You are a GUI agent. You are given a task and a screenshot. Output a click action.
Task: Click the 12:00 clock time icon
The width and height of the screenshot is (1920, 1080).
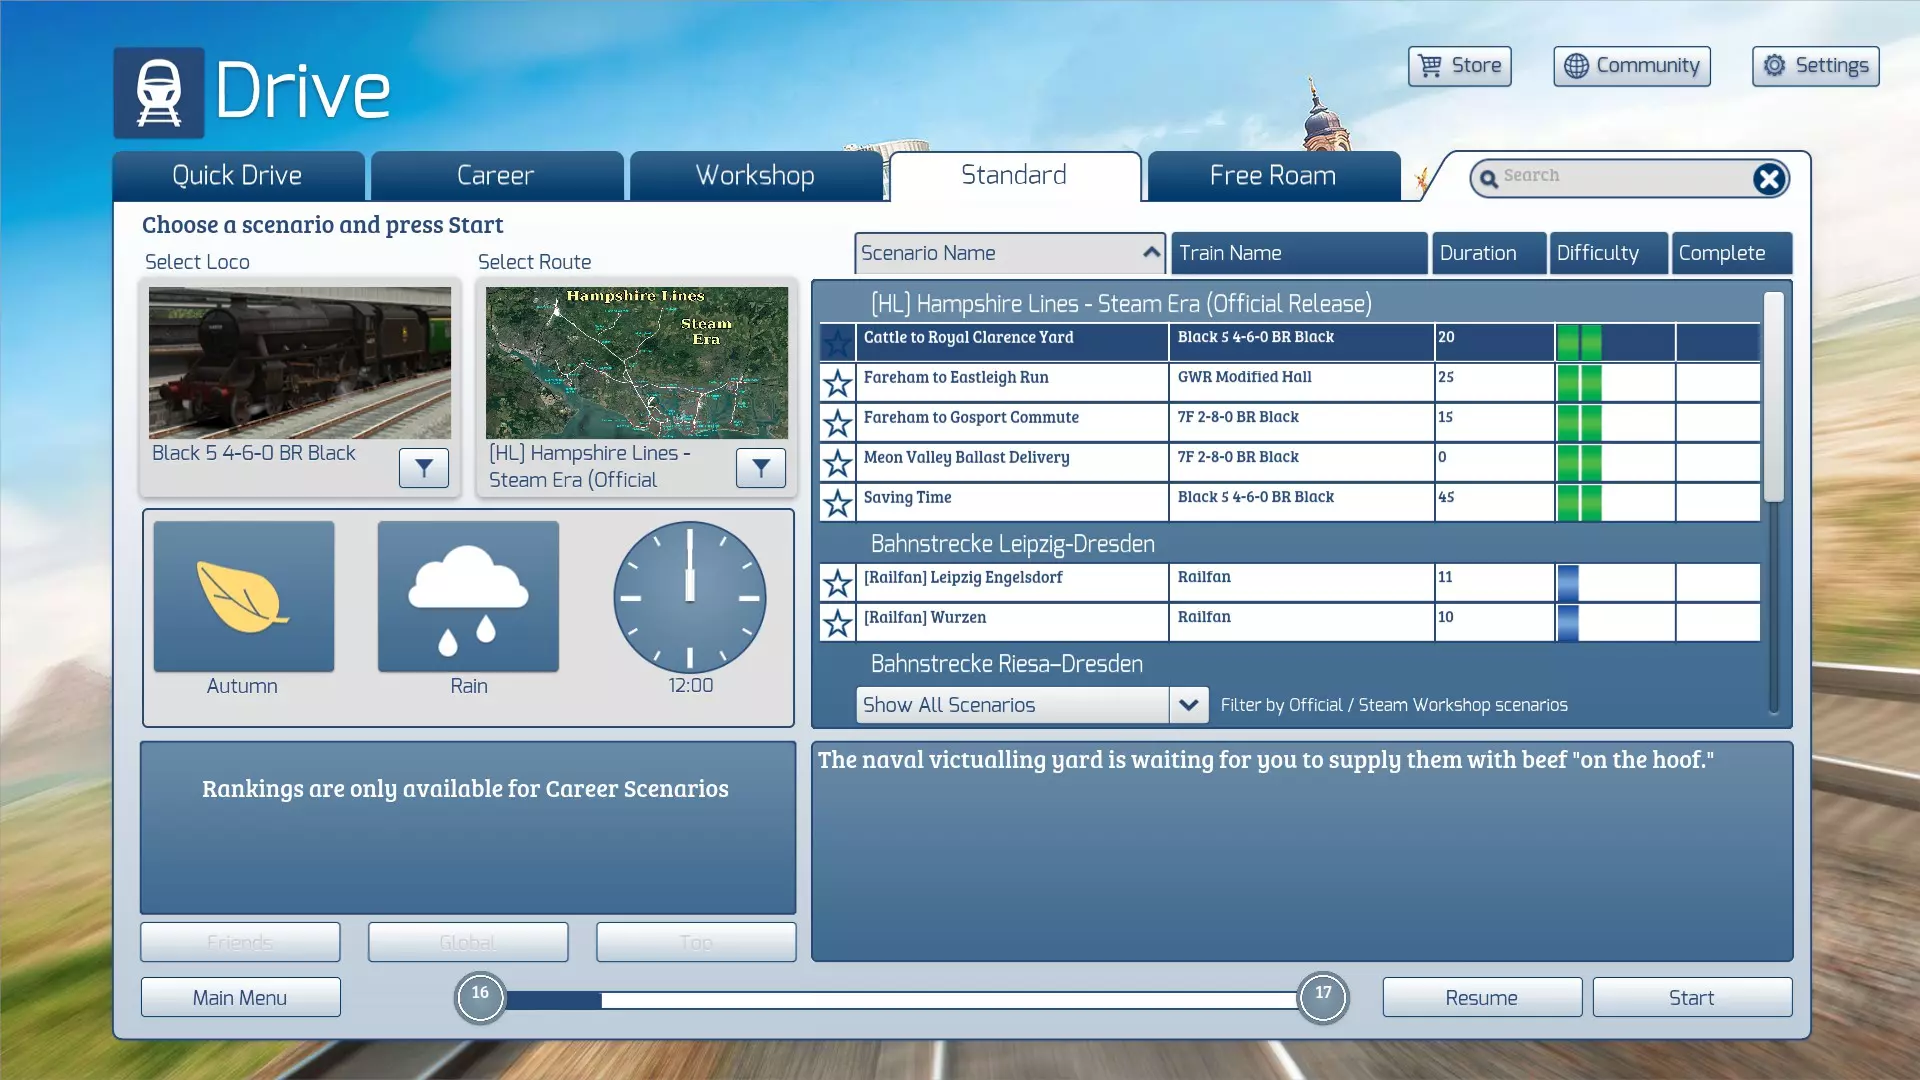point(689,597)
